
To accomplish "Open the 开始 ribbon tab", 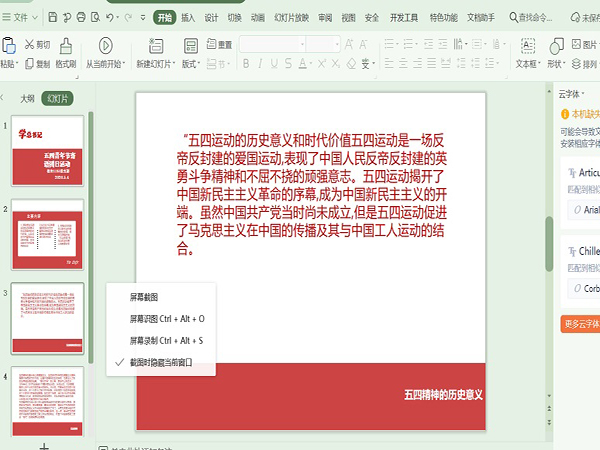I will (x=165, y=17).
